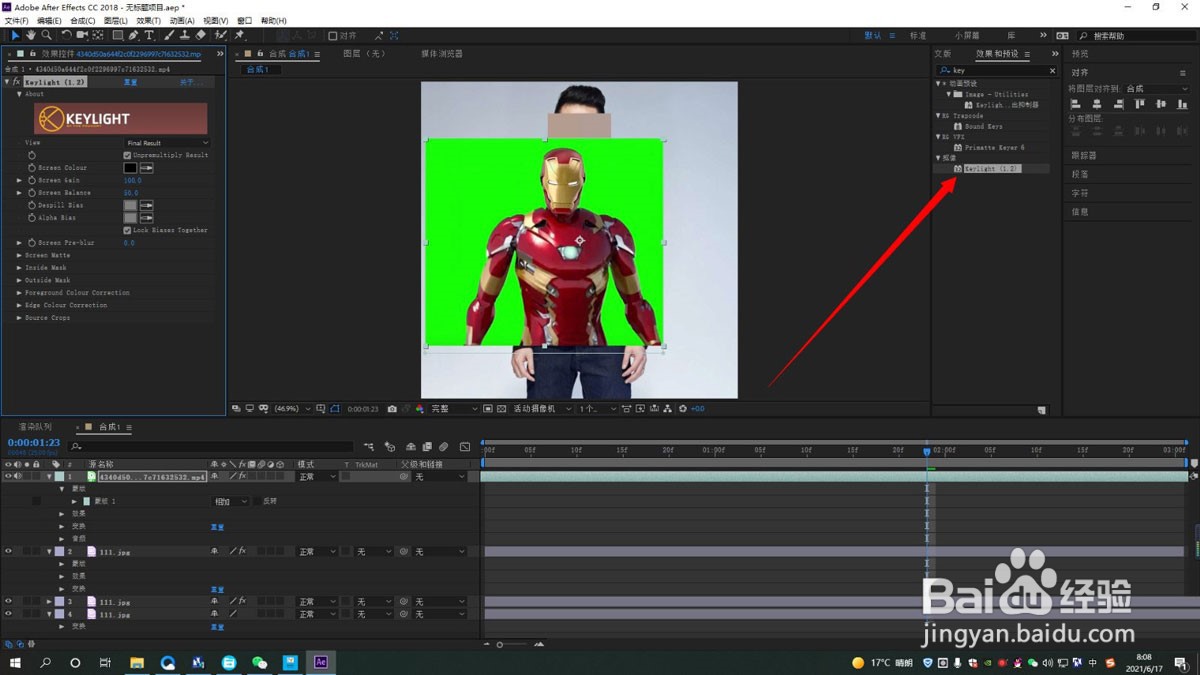Click the Alpha Bias grey swatch
The image size is (1200, 675).
(x=130, y=217)
